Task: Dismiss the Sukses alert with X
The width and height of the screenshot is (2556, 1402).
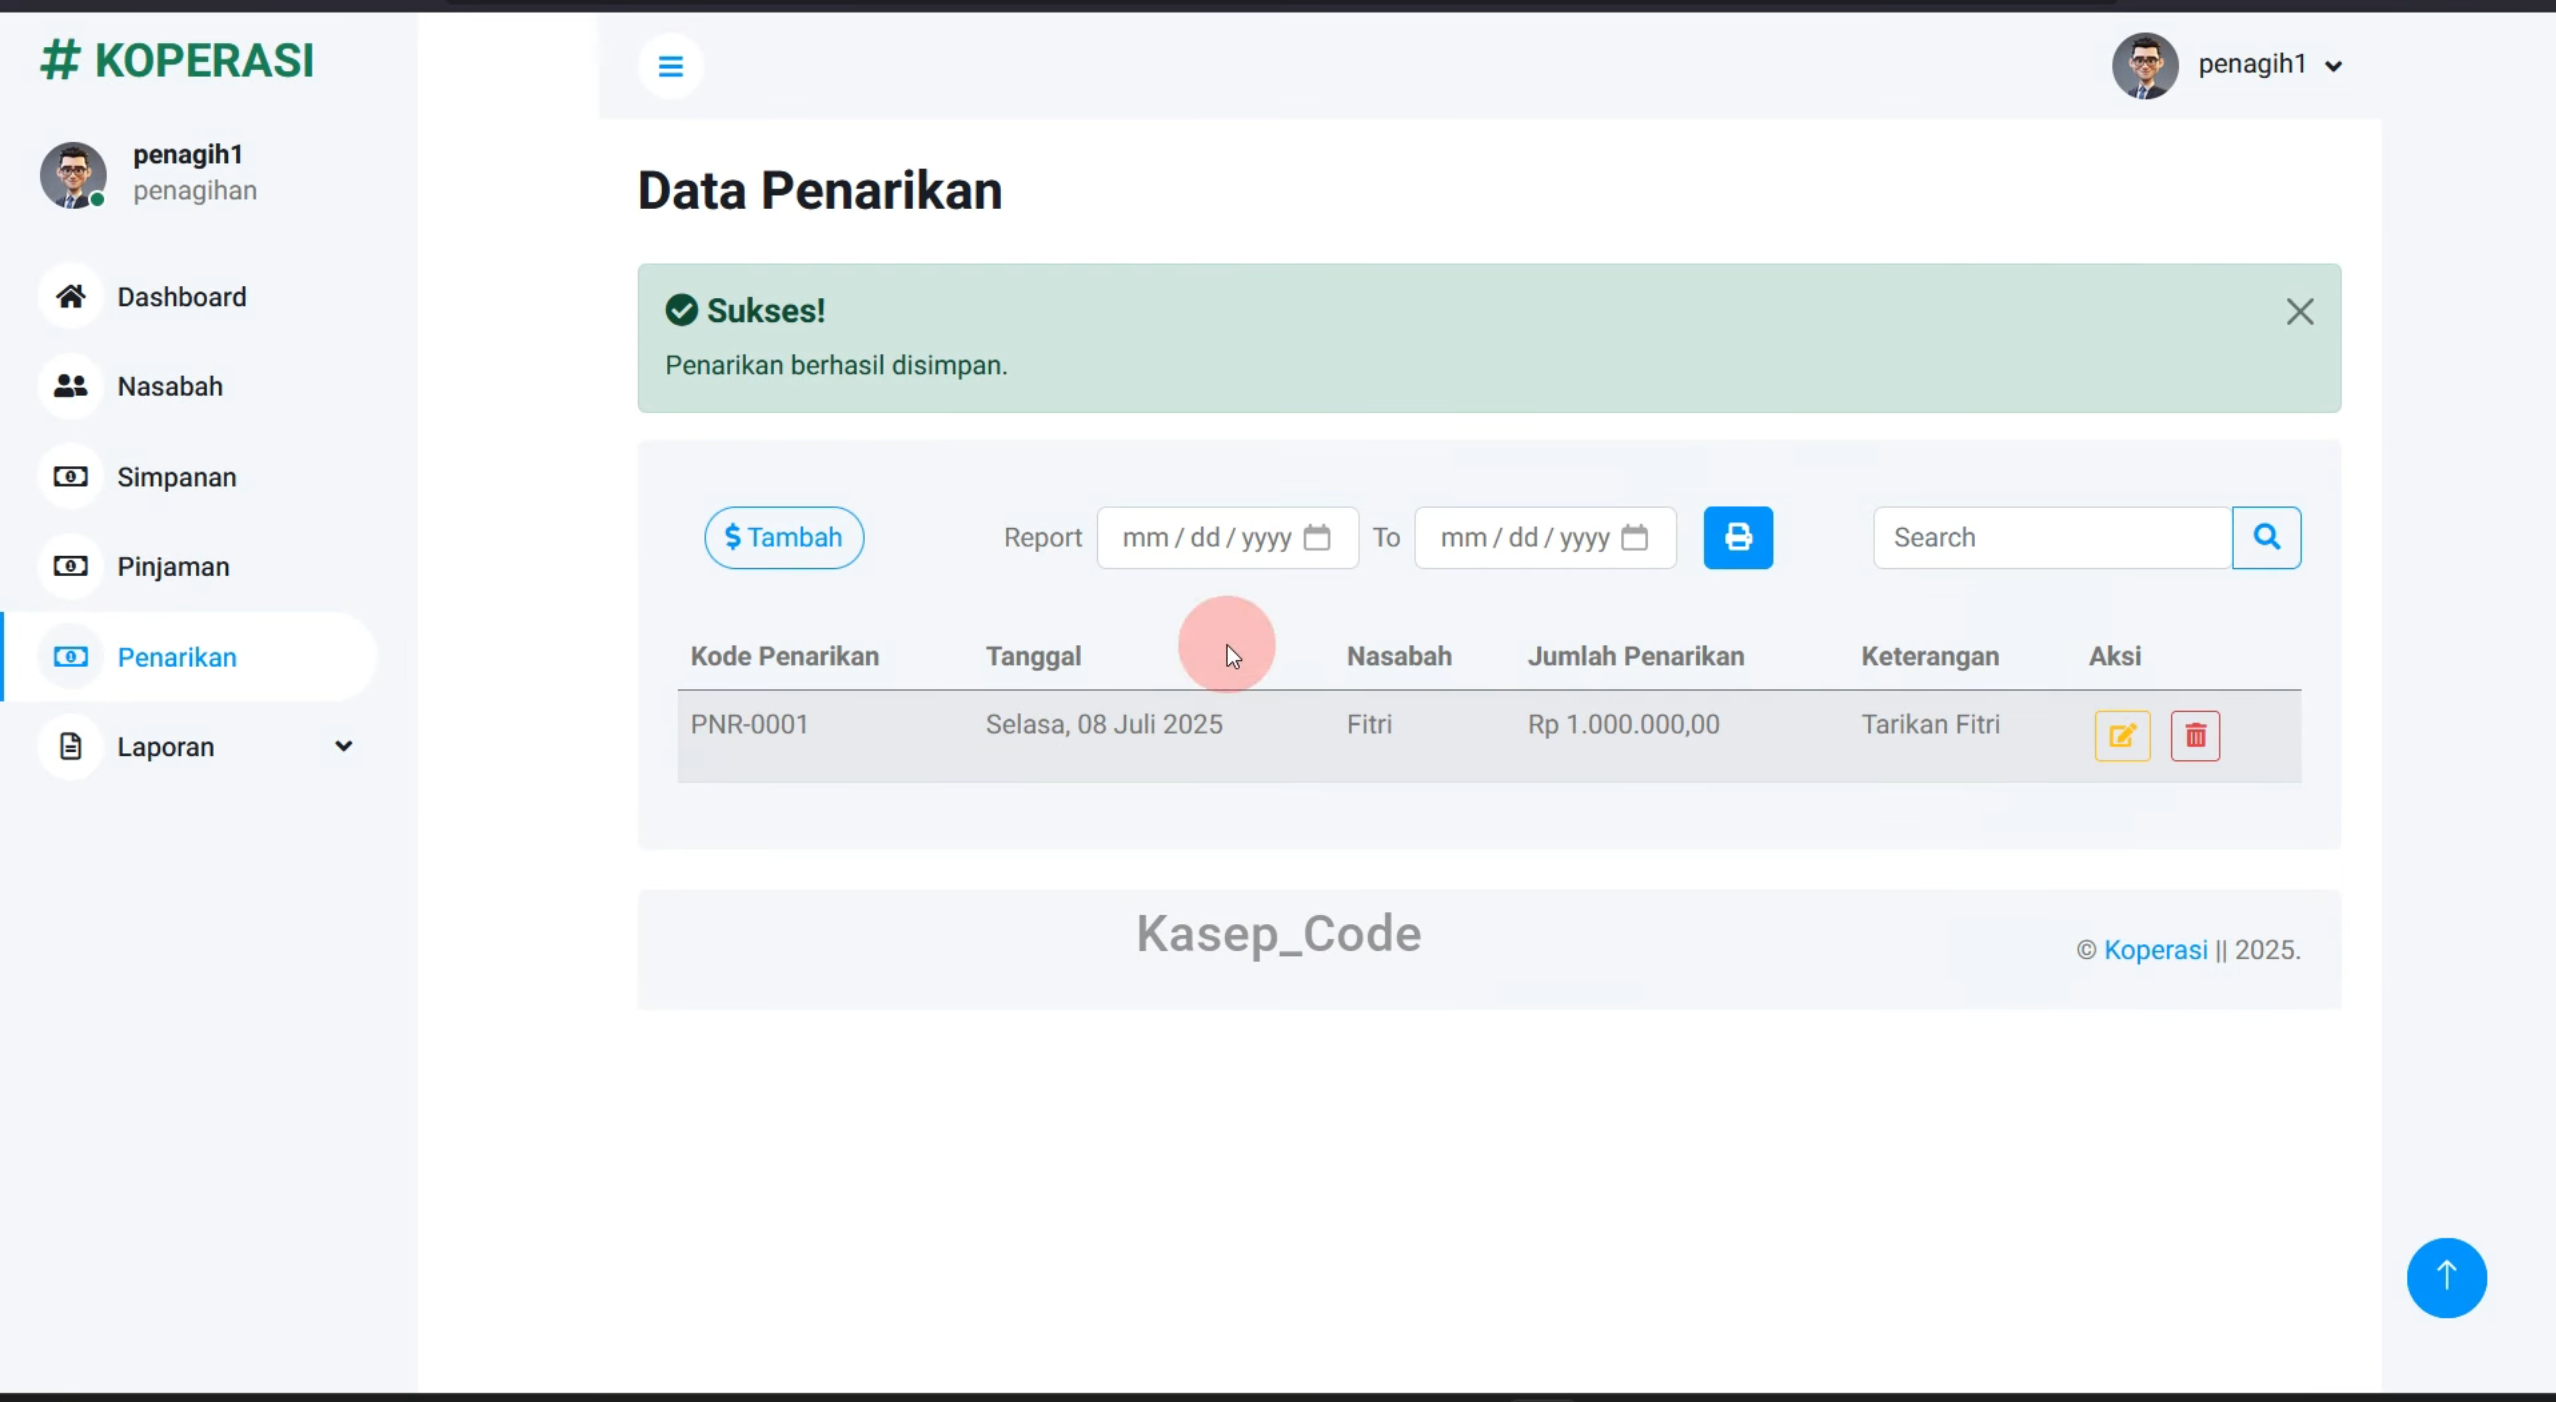Action: [x=2300, y=312]
